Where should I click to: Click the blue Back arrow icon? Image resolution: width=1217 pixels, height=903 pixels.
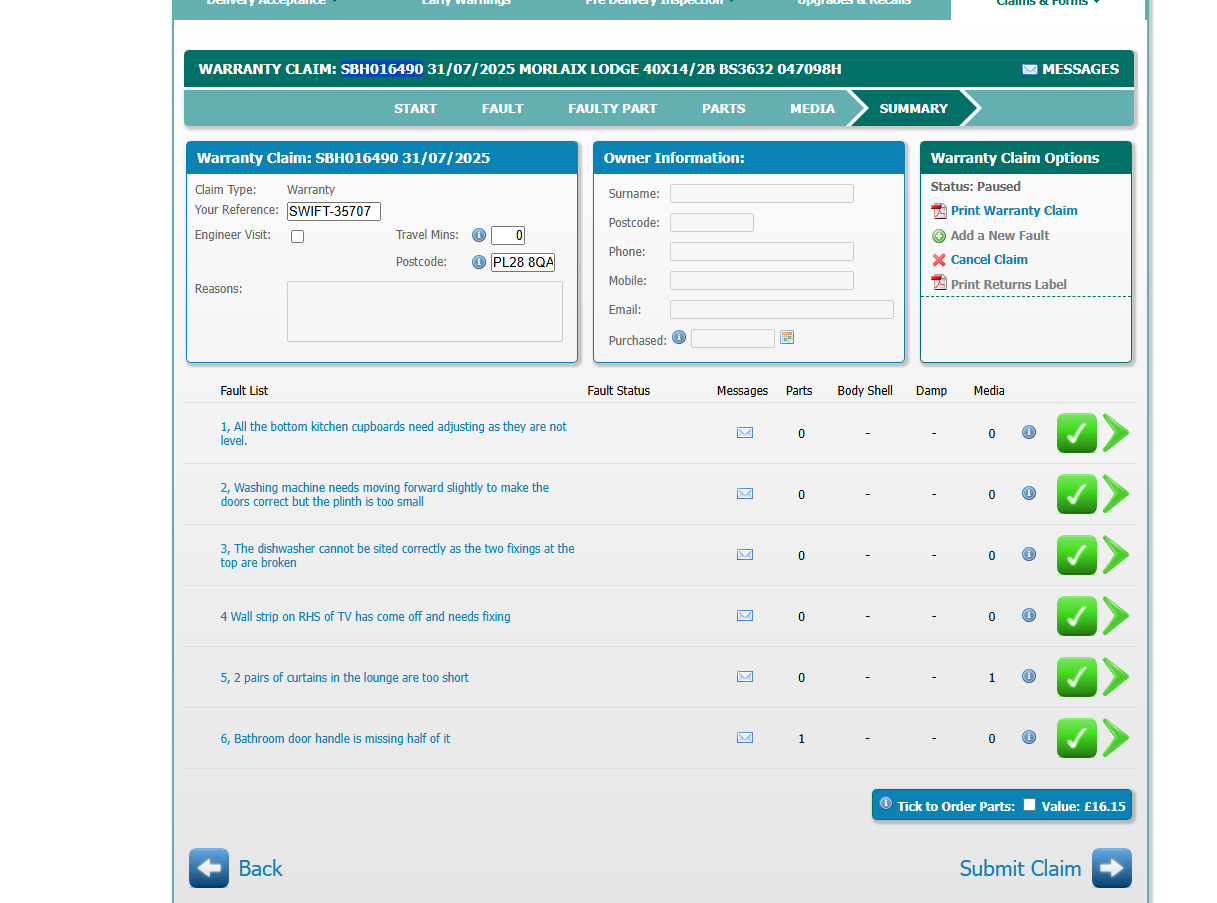click(x=209, y=868)
